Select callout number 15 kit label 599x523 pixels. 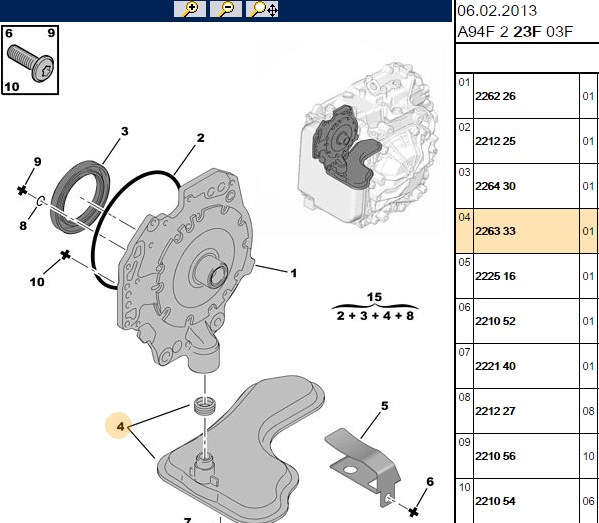[x=374, y=297]
